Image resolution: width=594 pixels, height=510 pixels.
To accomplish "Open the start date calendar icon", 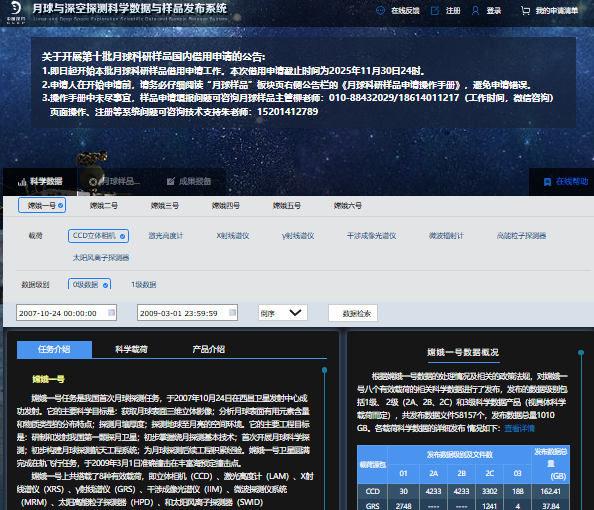I will (x=111, y=312).
